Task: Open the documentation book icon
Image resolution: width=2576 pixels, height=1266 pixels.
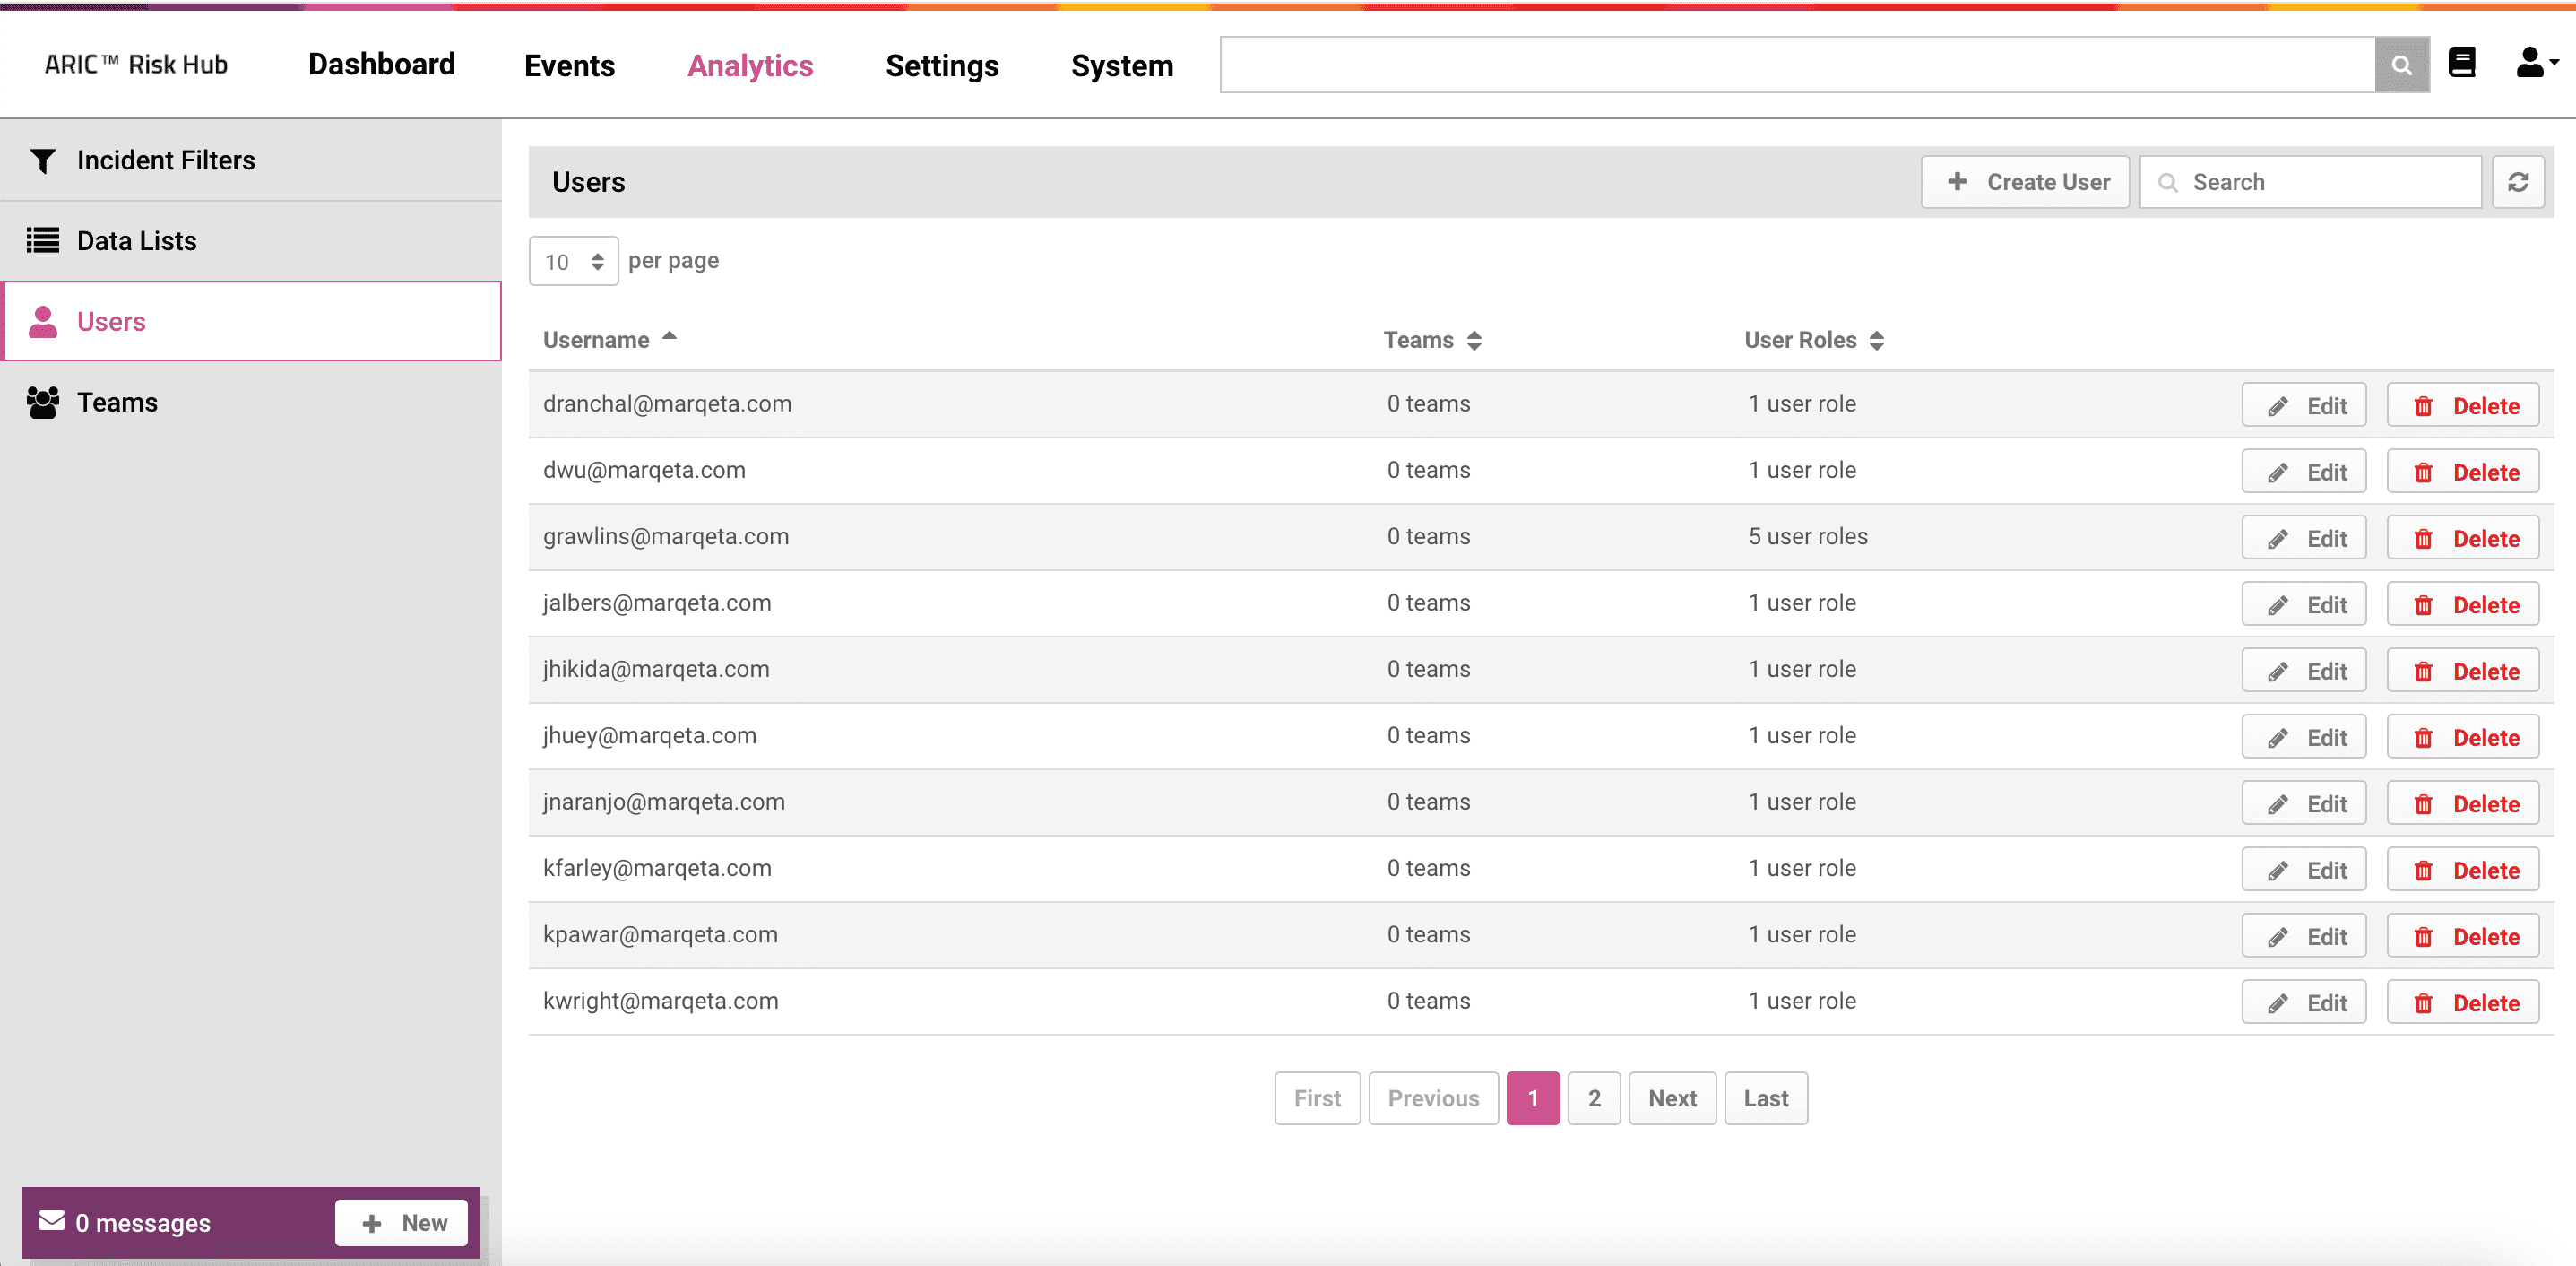Action: click(2461, 63)
